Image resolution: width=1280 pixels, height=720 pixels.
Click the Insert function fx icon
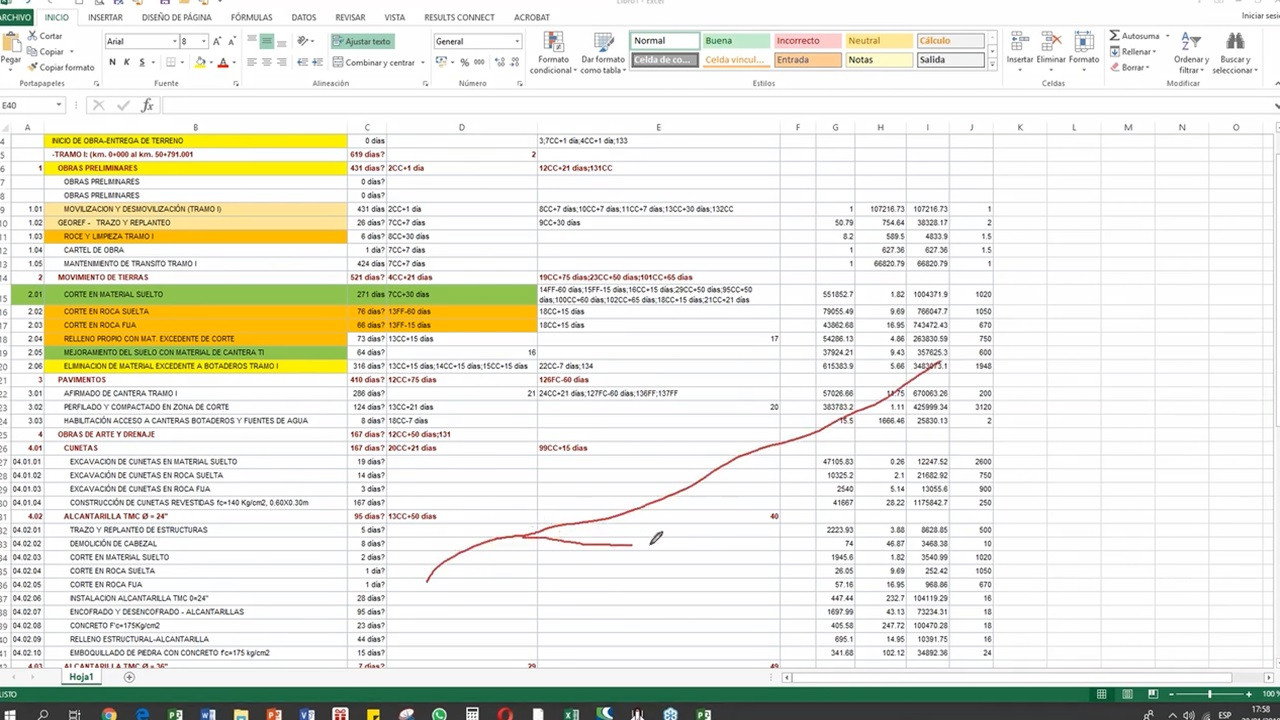point(147,105)
